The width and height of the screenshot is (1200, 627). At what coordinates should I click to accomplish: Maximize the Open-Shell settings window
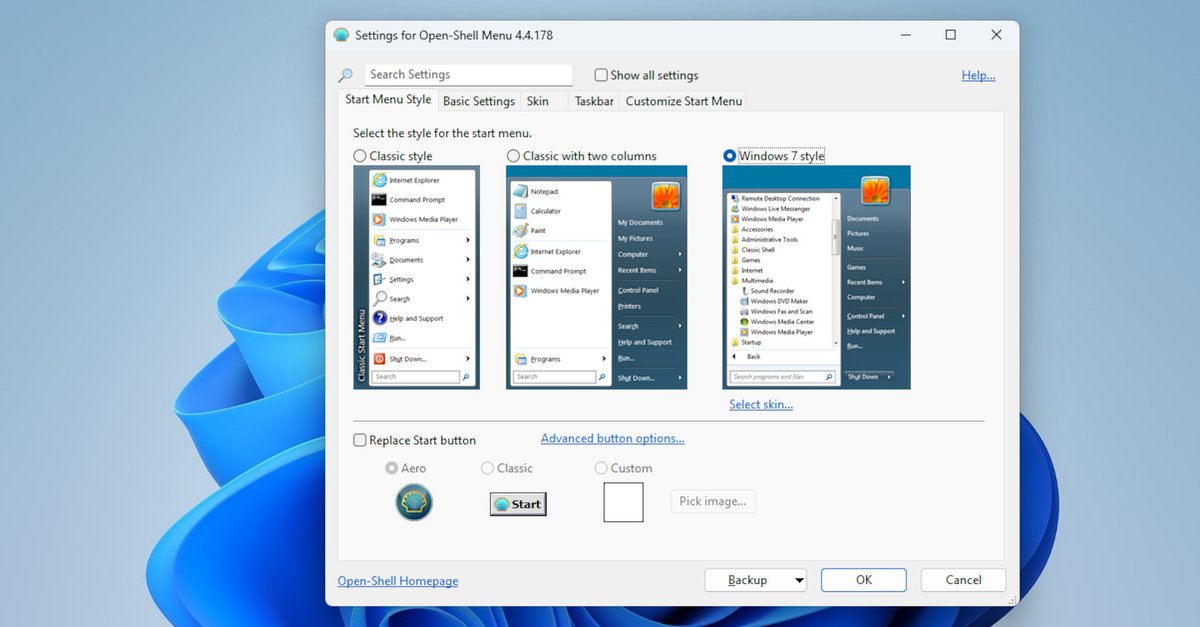point(951,35)
